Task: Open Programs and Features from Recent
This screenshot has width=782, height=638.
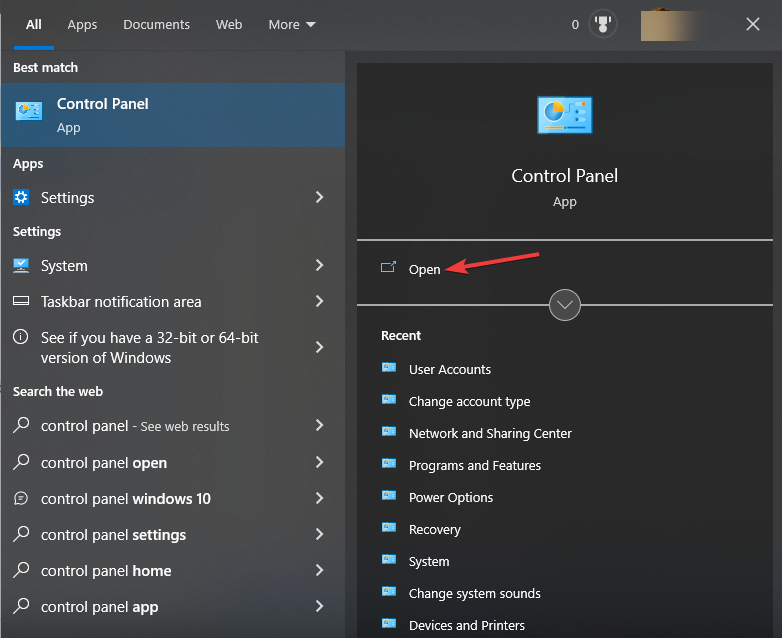Action: pyautogui.click(x=475, y=465)
